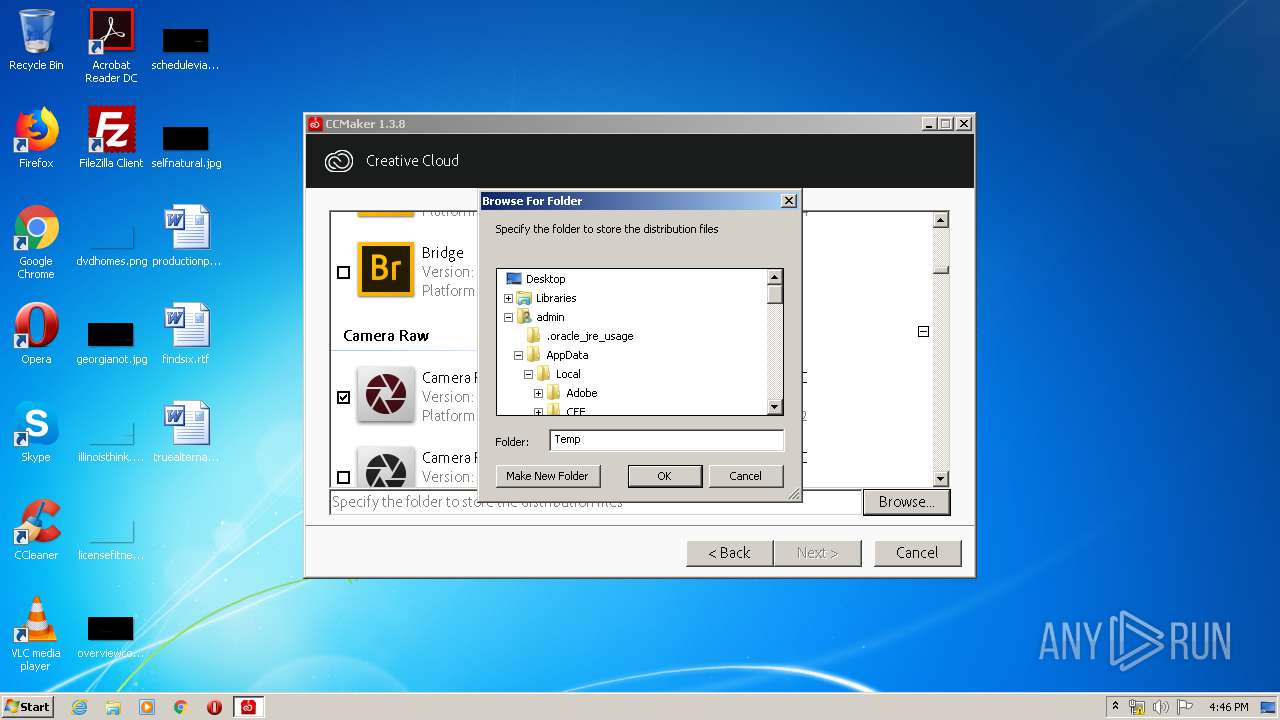Click folder tree scrollbar up arrow

(774, 277)
